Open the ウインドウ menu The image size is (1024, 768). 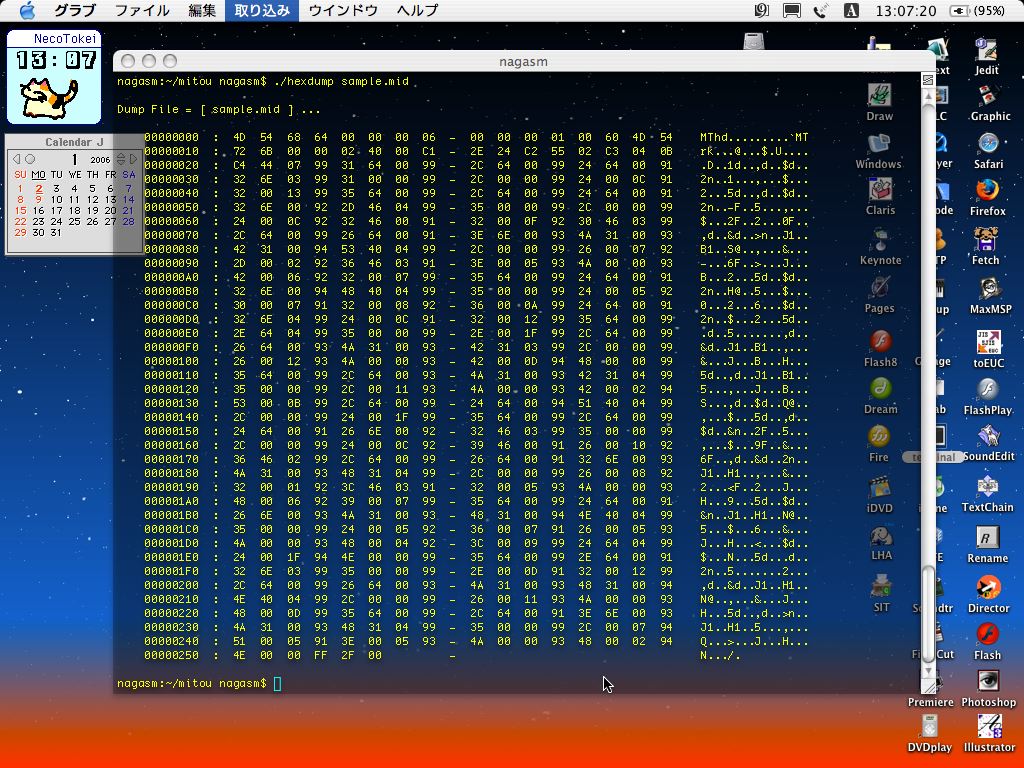click(x=343, y=10)
